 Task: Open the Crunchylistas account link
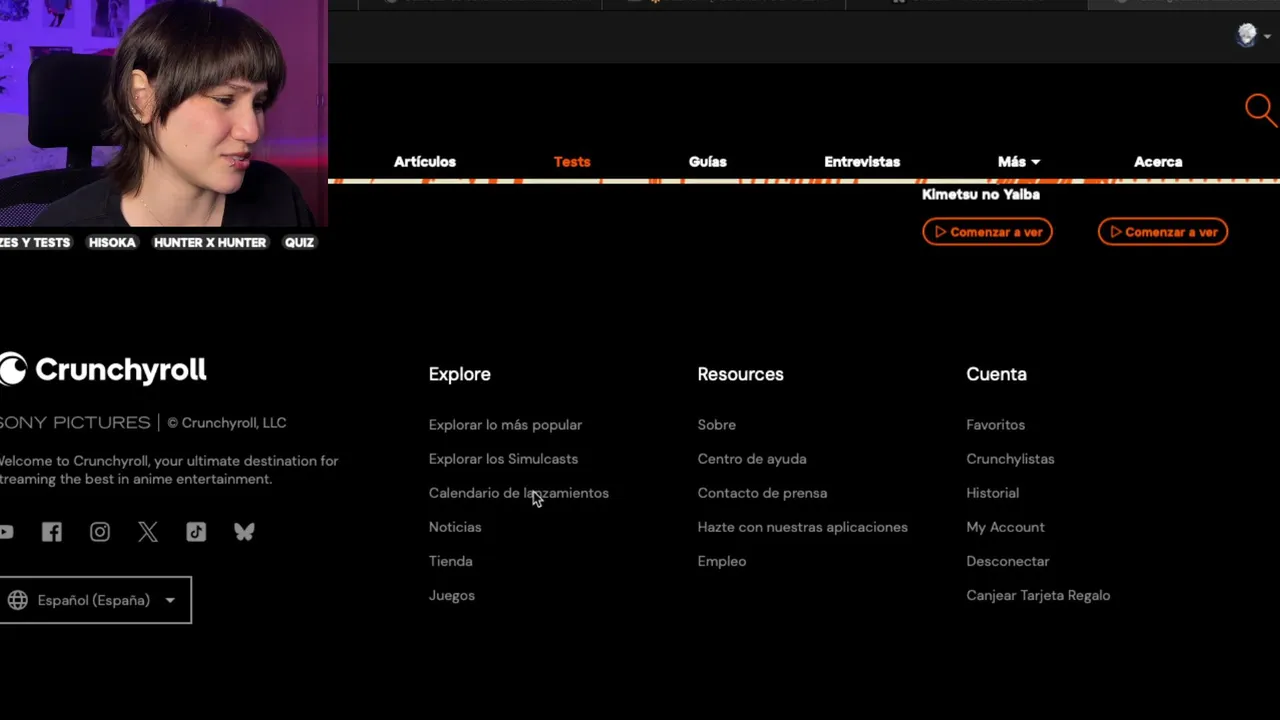[1010, 459]
